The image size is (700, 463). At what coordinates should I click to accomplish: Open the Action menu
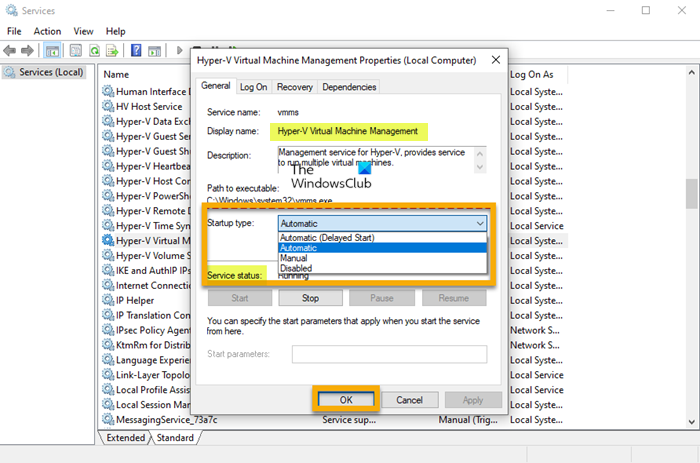tap(47, 31)
